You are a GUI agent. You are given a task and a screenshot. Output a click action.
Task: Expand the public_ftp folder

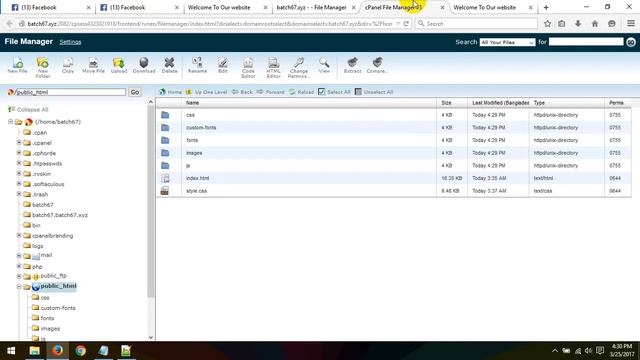point(19,276)
